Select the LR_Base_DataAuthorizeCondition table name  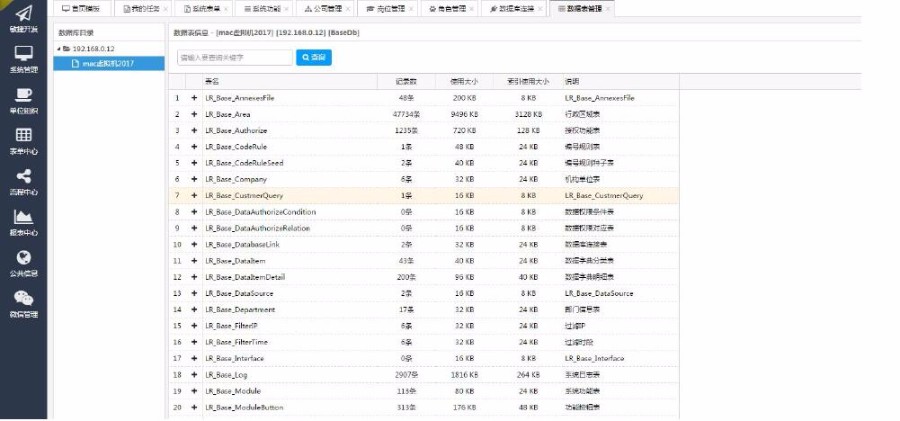point(261,212)
